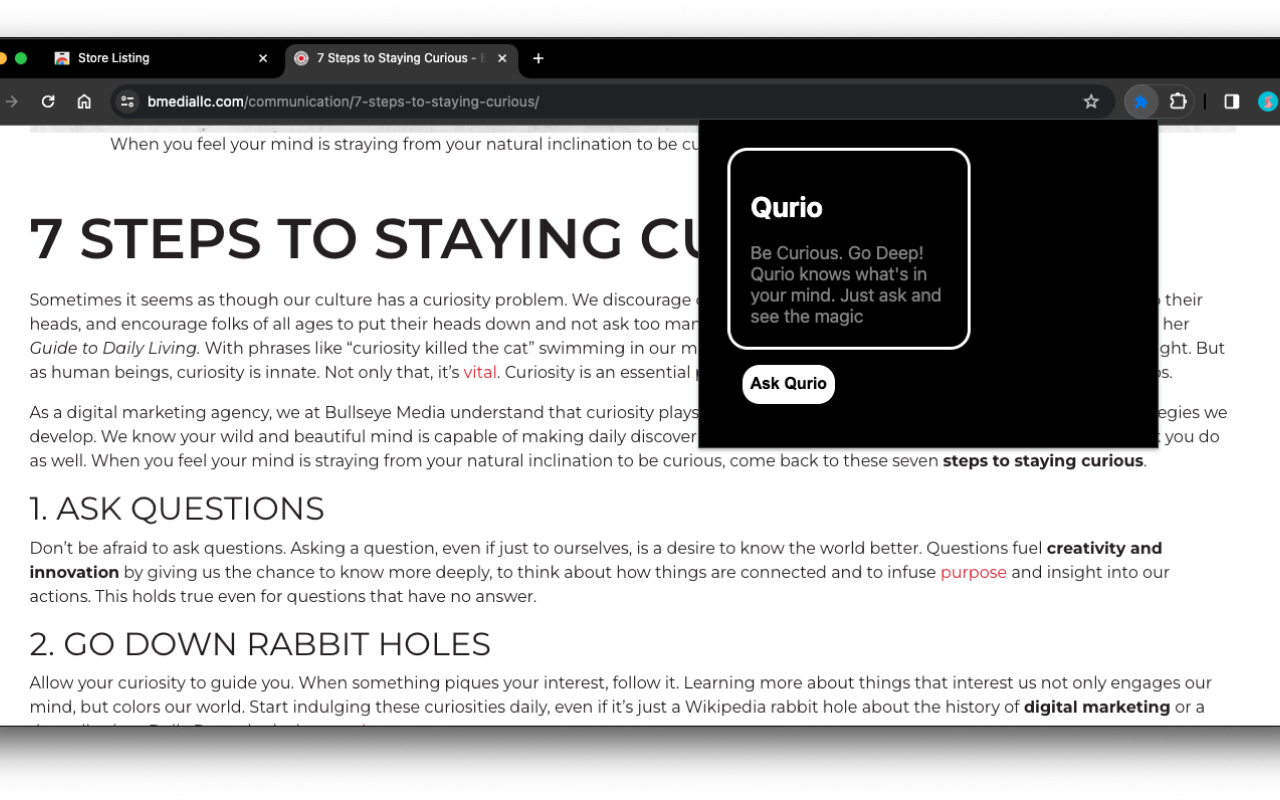Close the 7 Steps to Staying Curious tab
The height and width of the screenshot is (800, 1280).
point(502,58)
